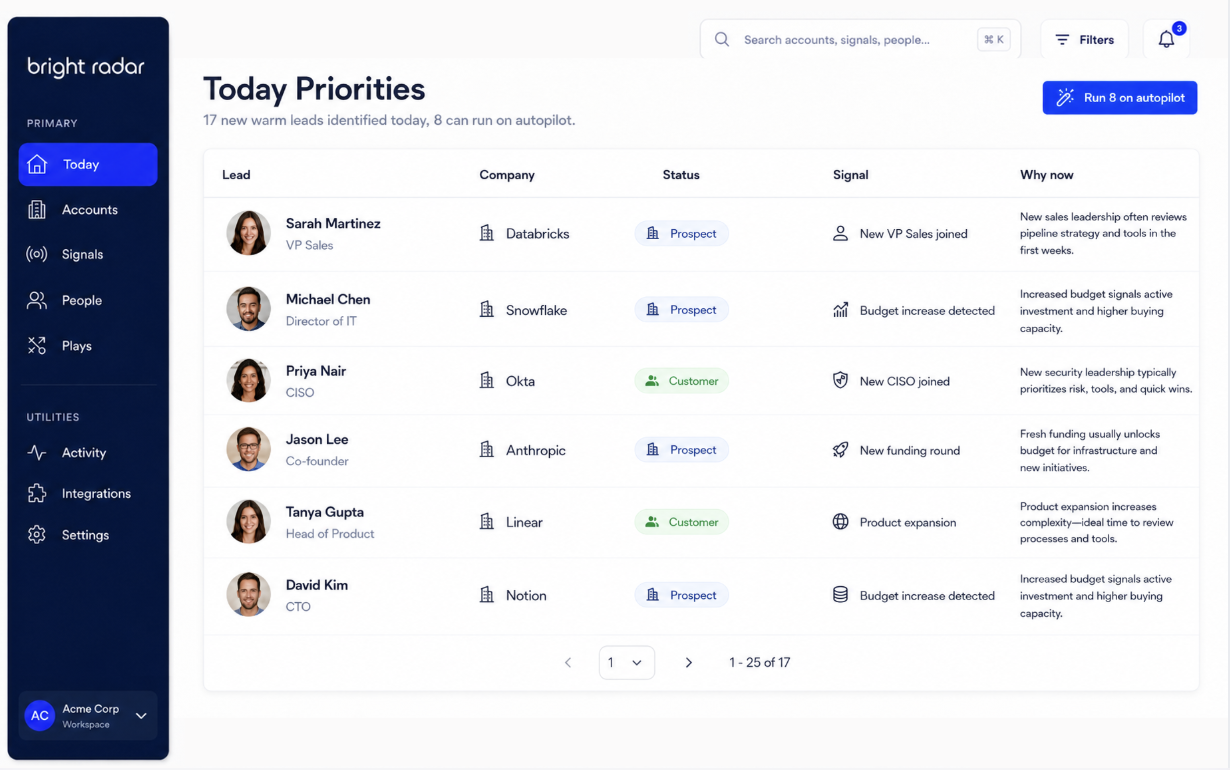Viewport: 1230px width, 770px height.
Task: Sort by the Company column header
Action: click(x=507, y=175)
